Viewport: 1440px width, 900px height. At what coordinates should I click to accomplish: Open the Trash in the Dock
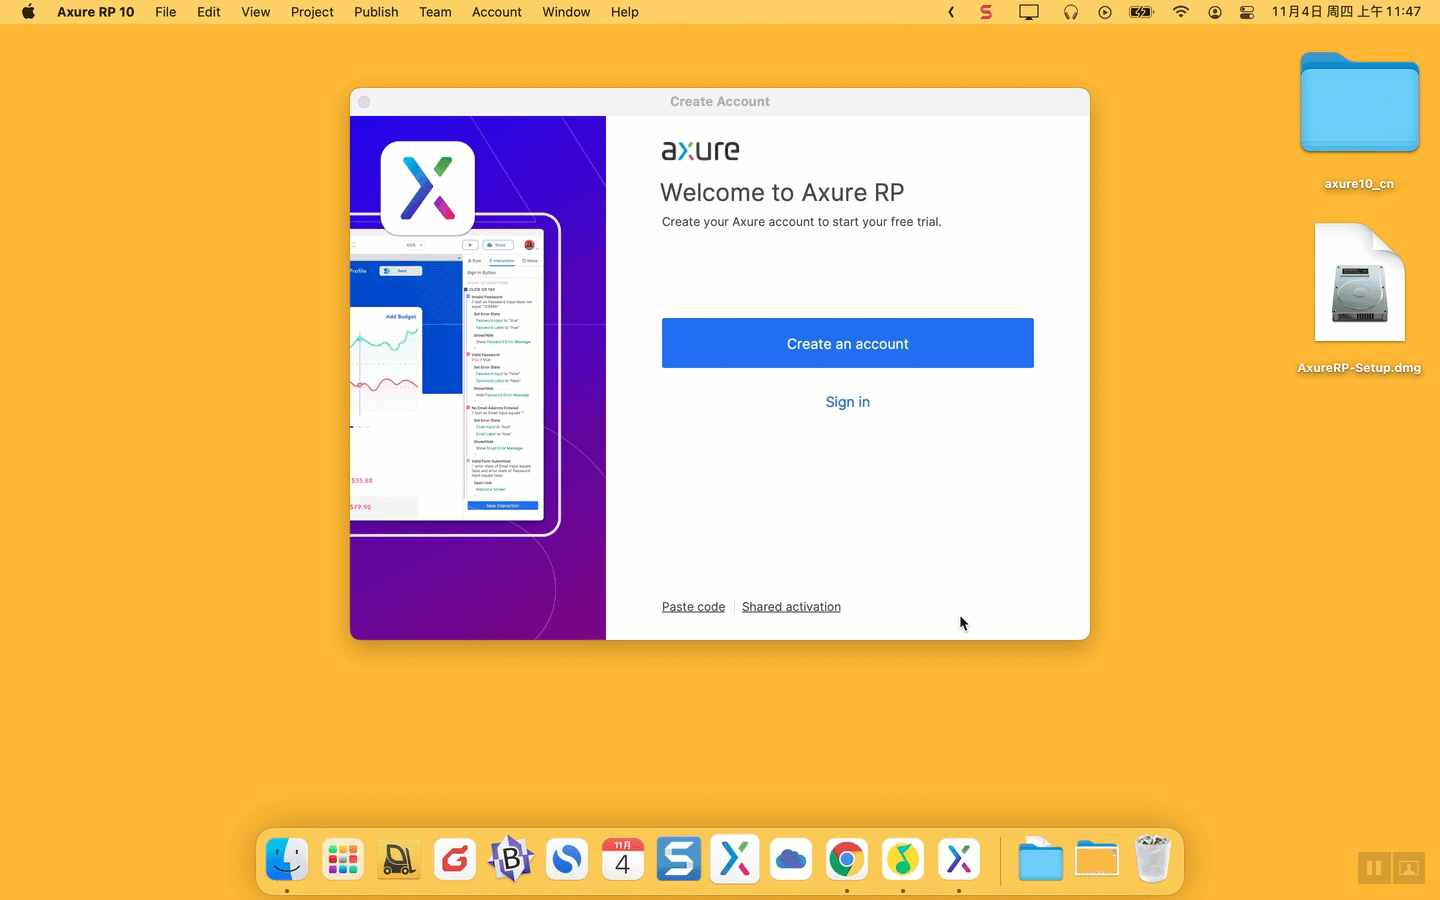click(x=1153, y=859)
